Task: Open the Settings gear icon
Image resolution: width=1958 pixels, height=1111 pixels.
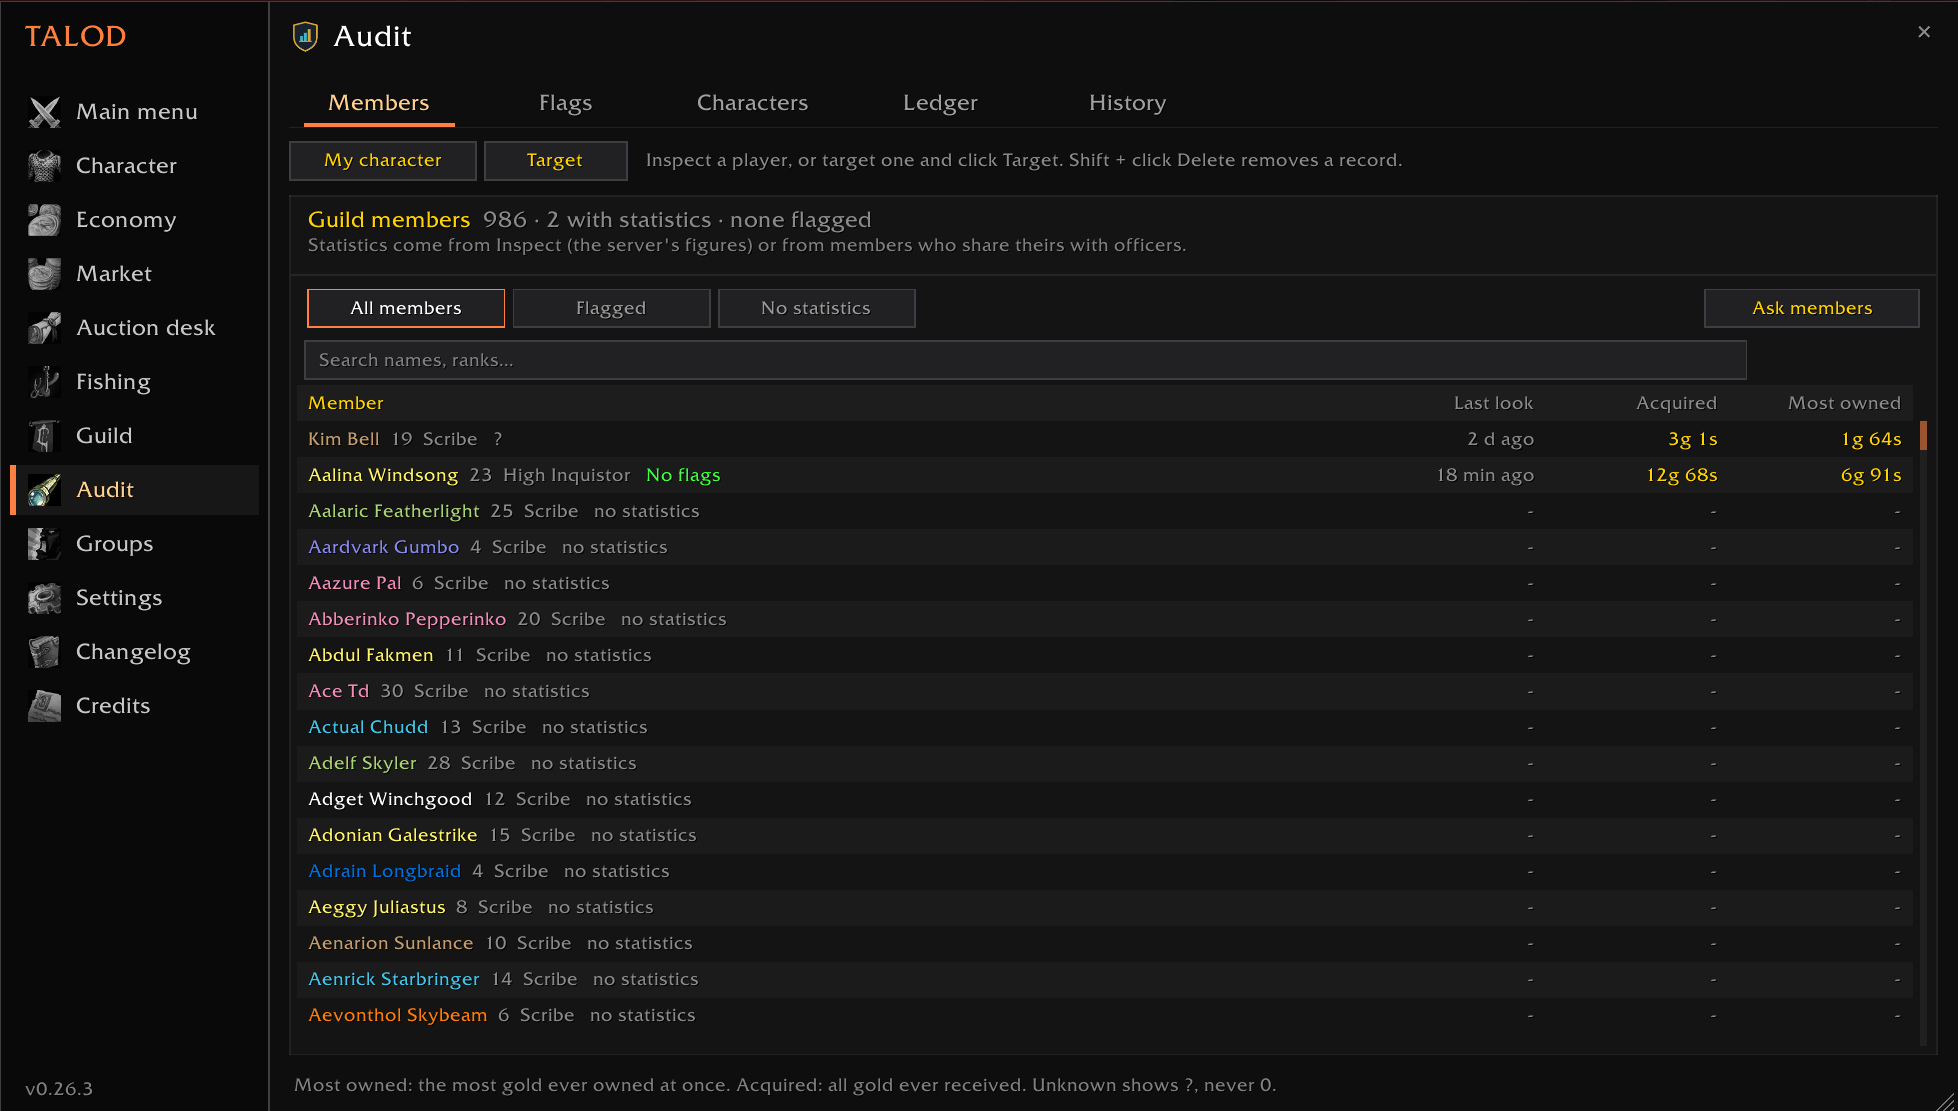Action: pyautogui.click(x=44, y=598)
